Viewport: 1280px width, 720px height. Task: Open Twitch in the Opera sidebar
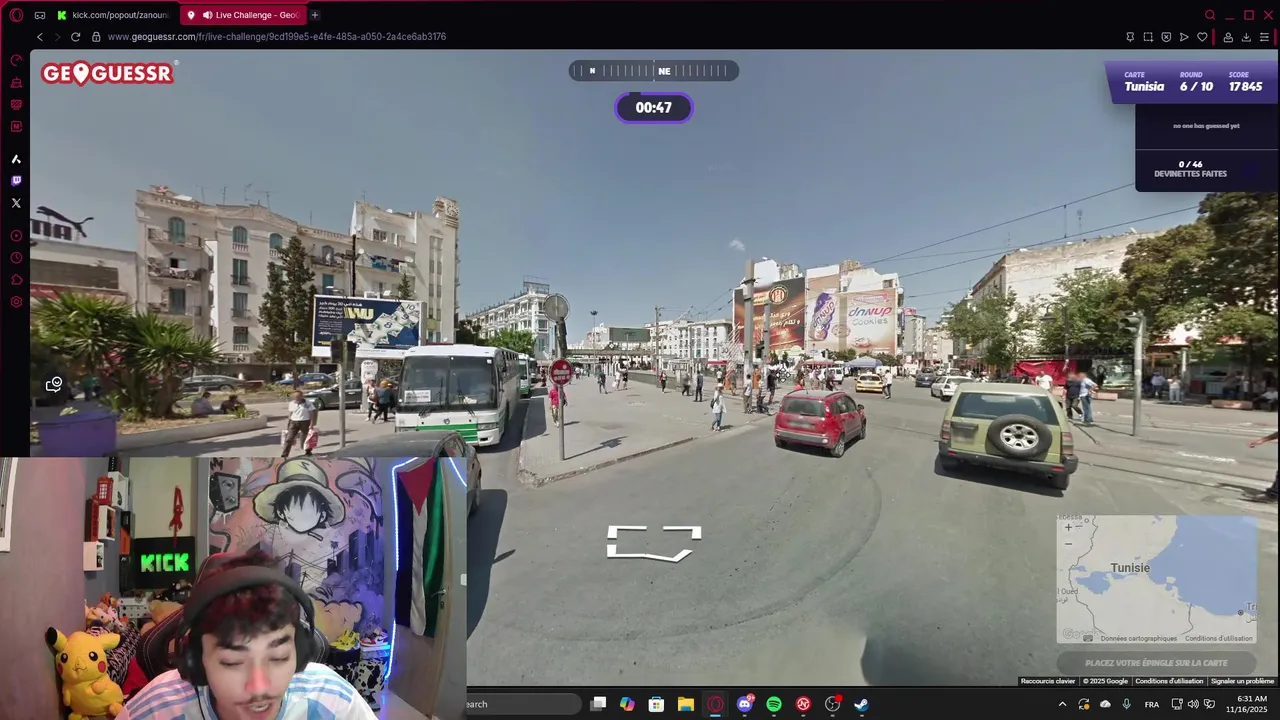[x=16, y=181]
